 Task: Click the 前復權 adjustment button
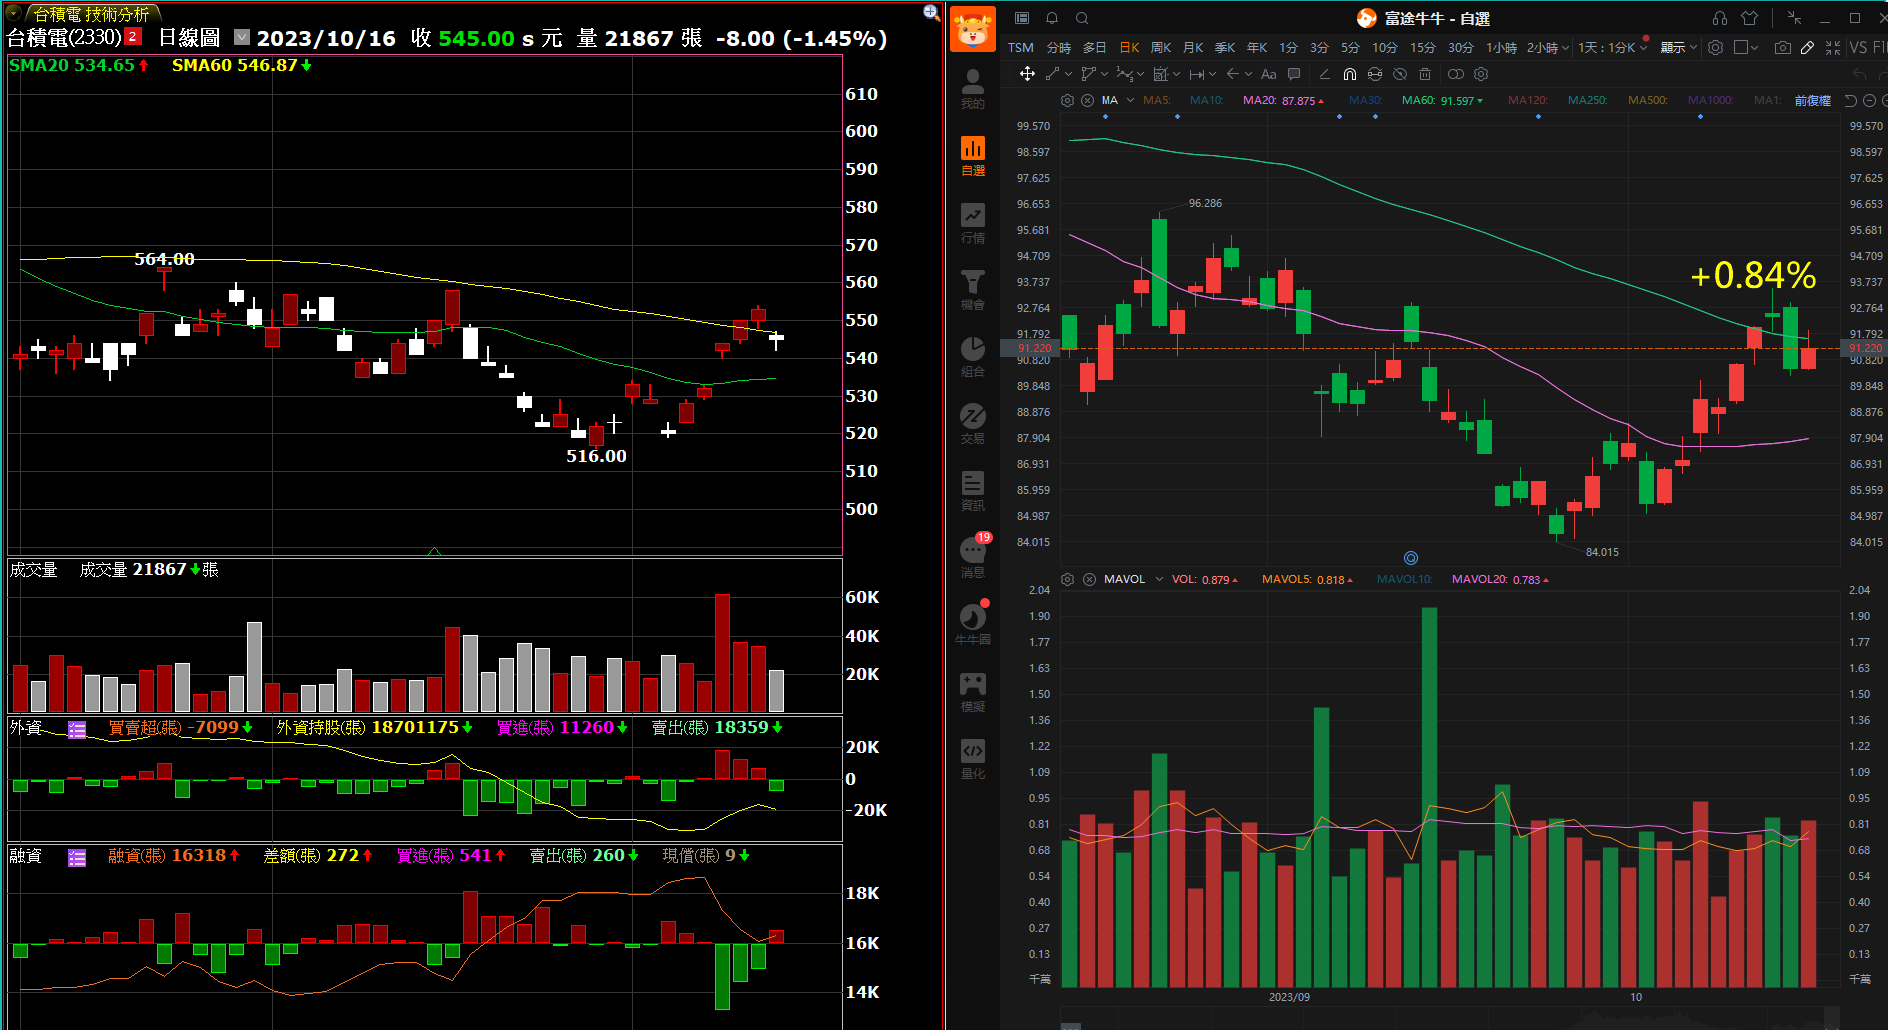coord(1813,100)
